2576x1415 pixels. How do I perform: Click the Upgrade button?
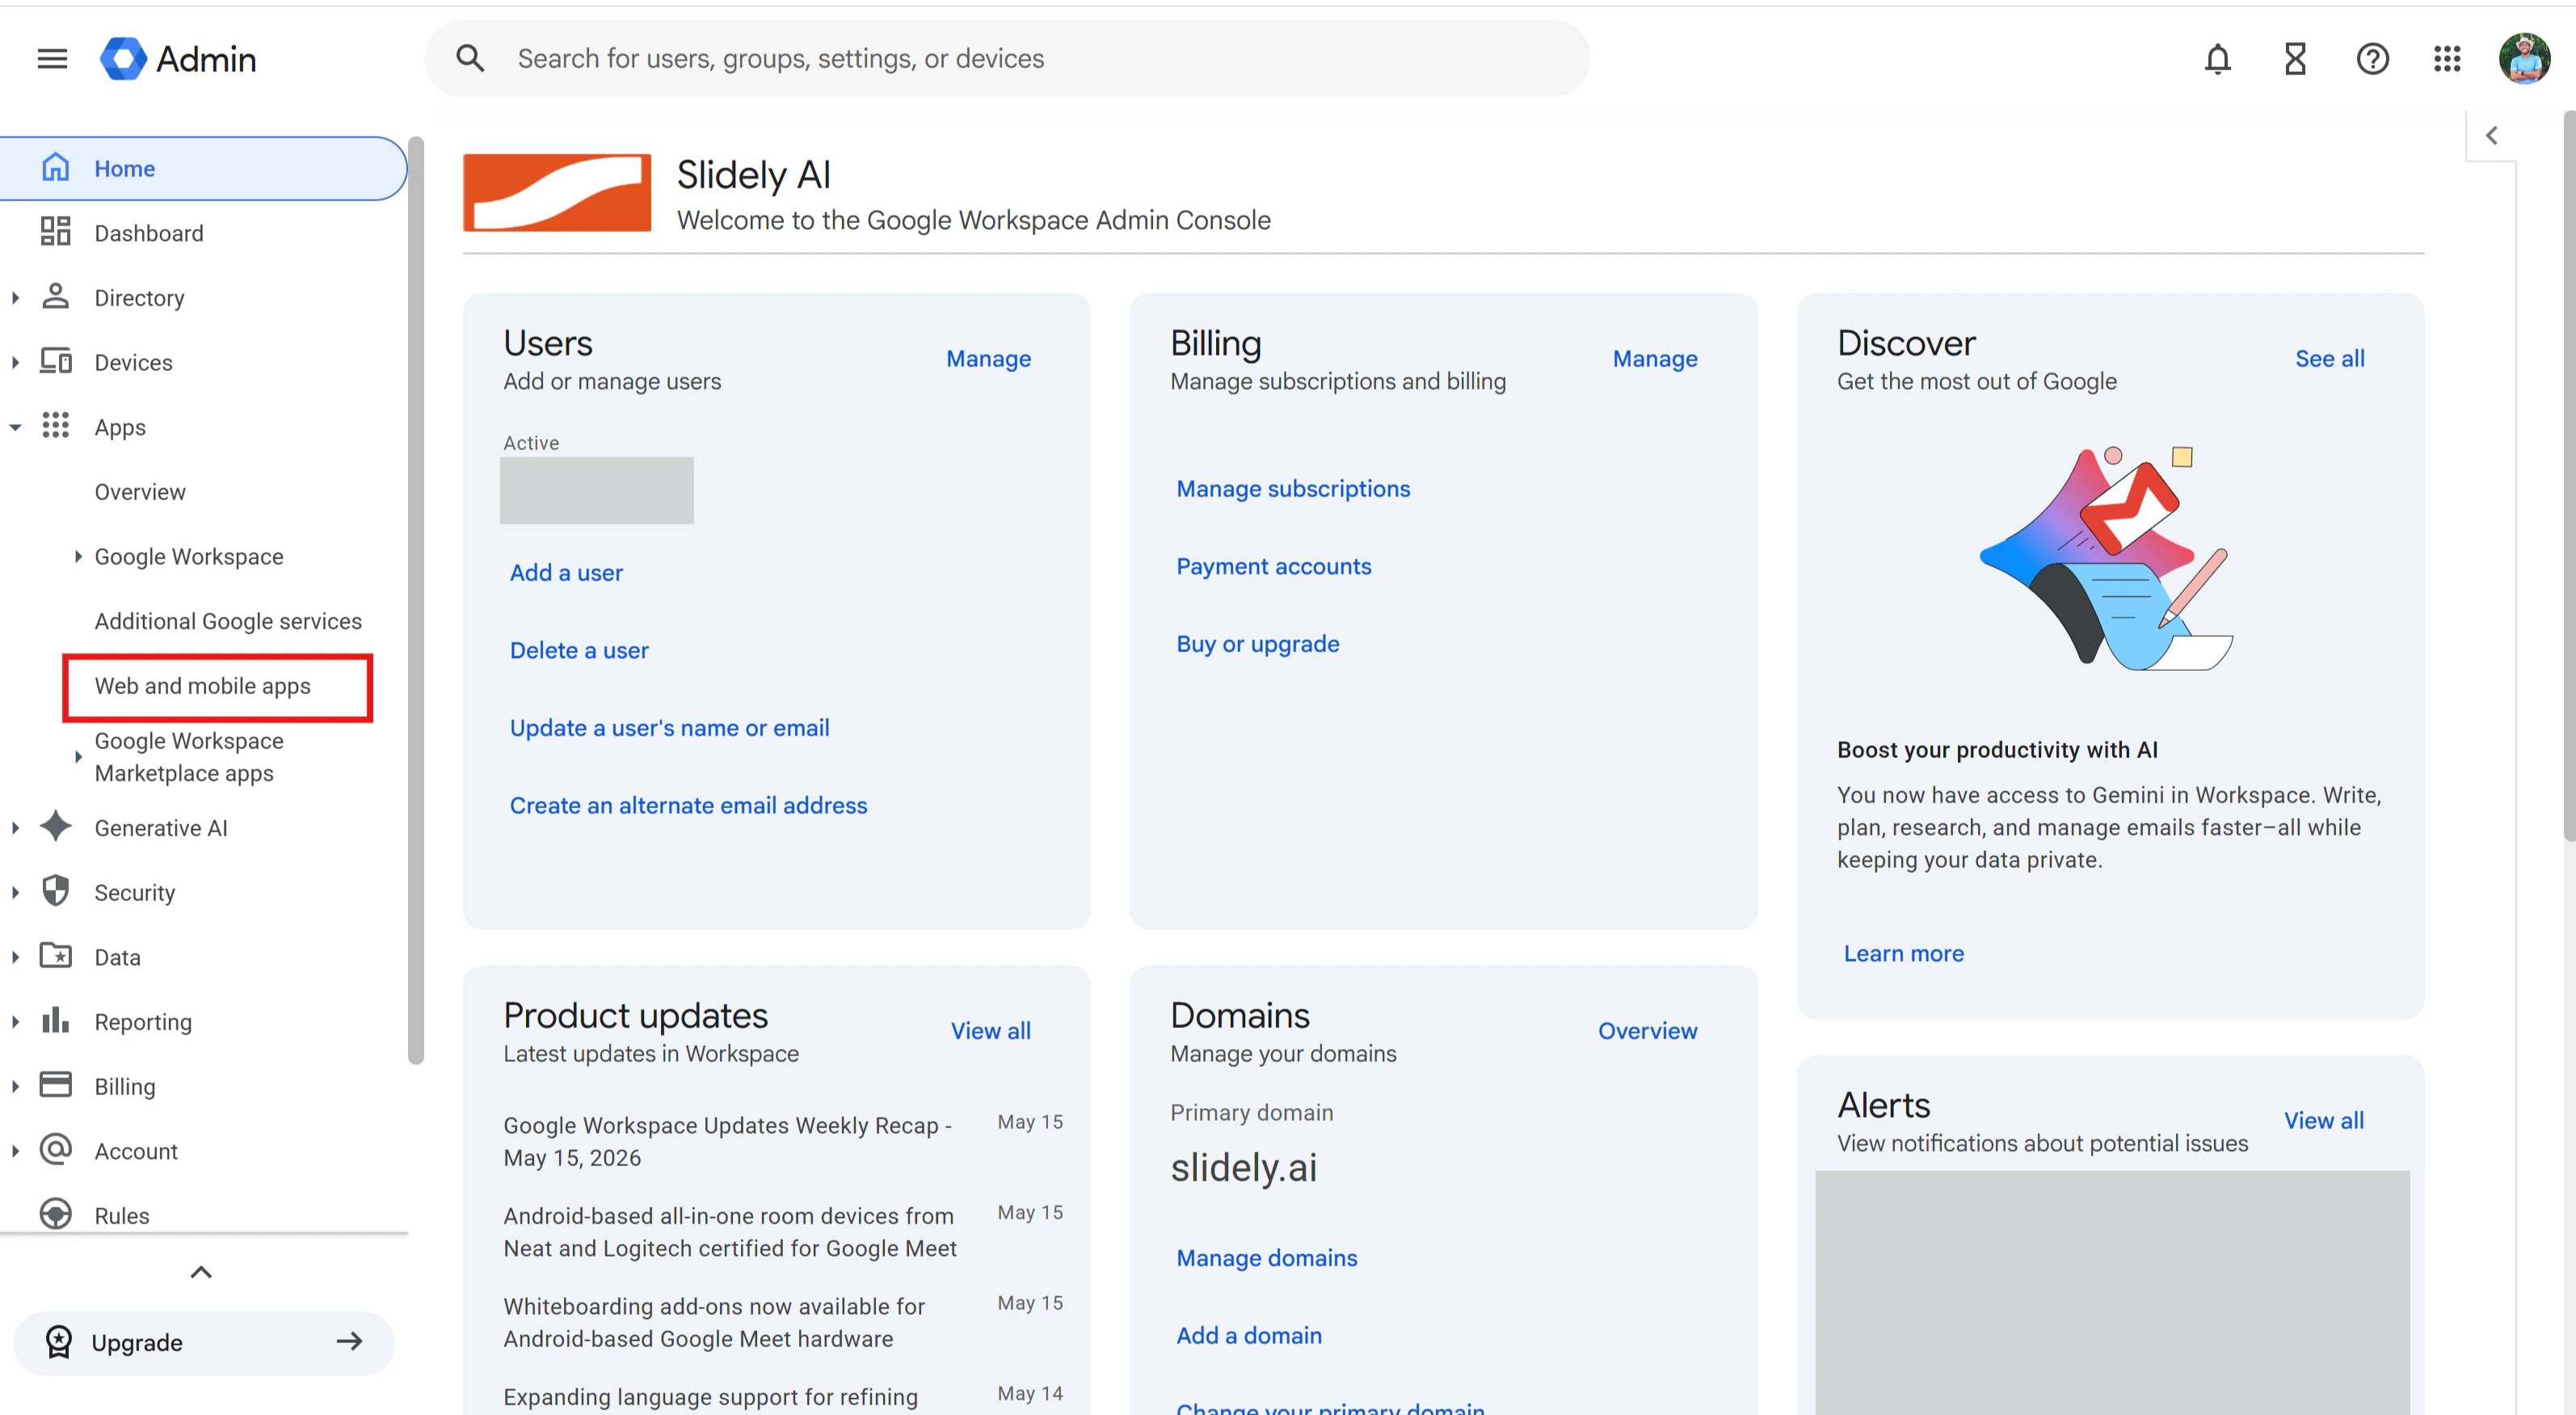204,1342
